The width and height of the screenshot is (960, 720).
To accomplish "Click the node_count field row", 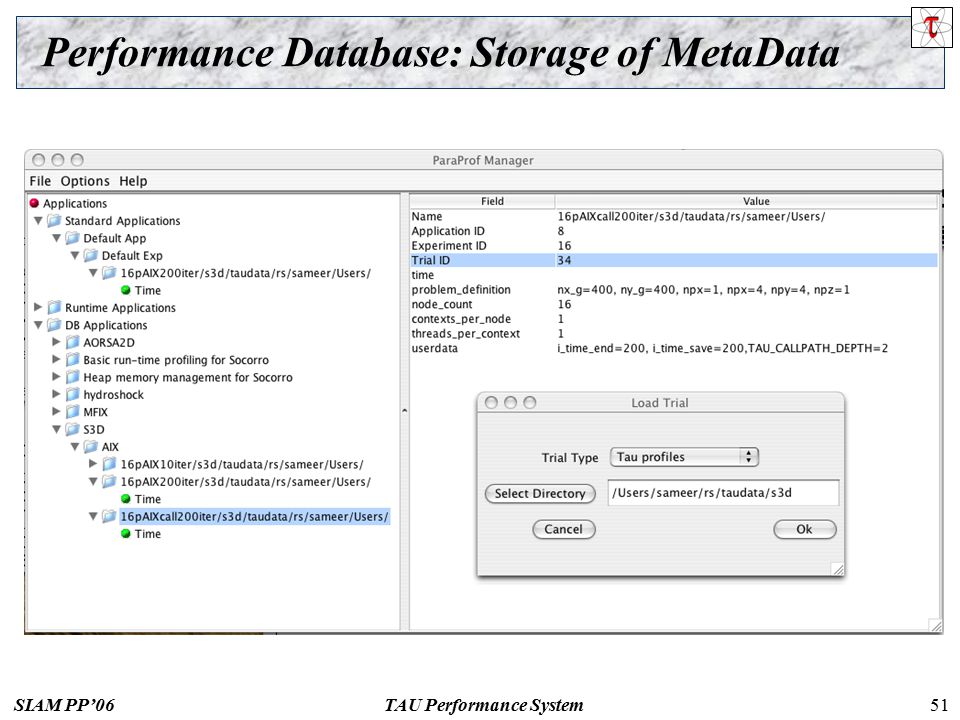I will coord(673,304).
